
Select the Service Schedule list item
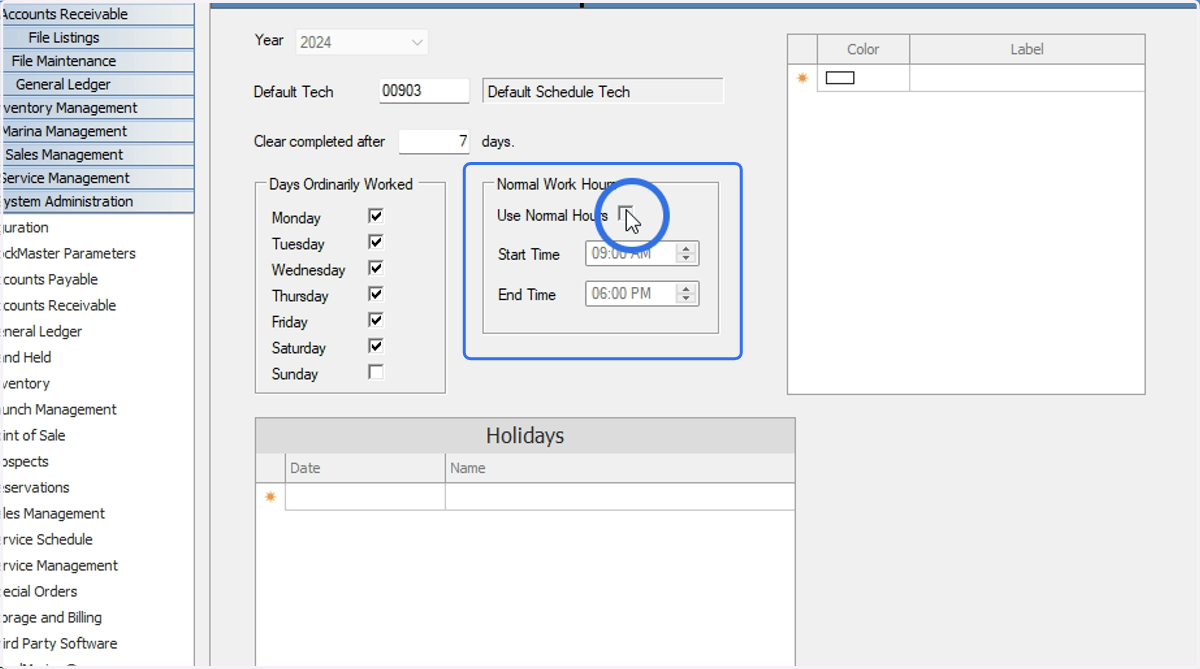coord(46,539)
